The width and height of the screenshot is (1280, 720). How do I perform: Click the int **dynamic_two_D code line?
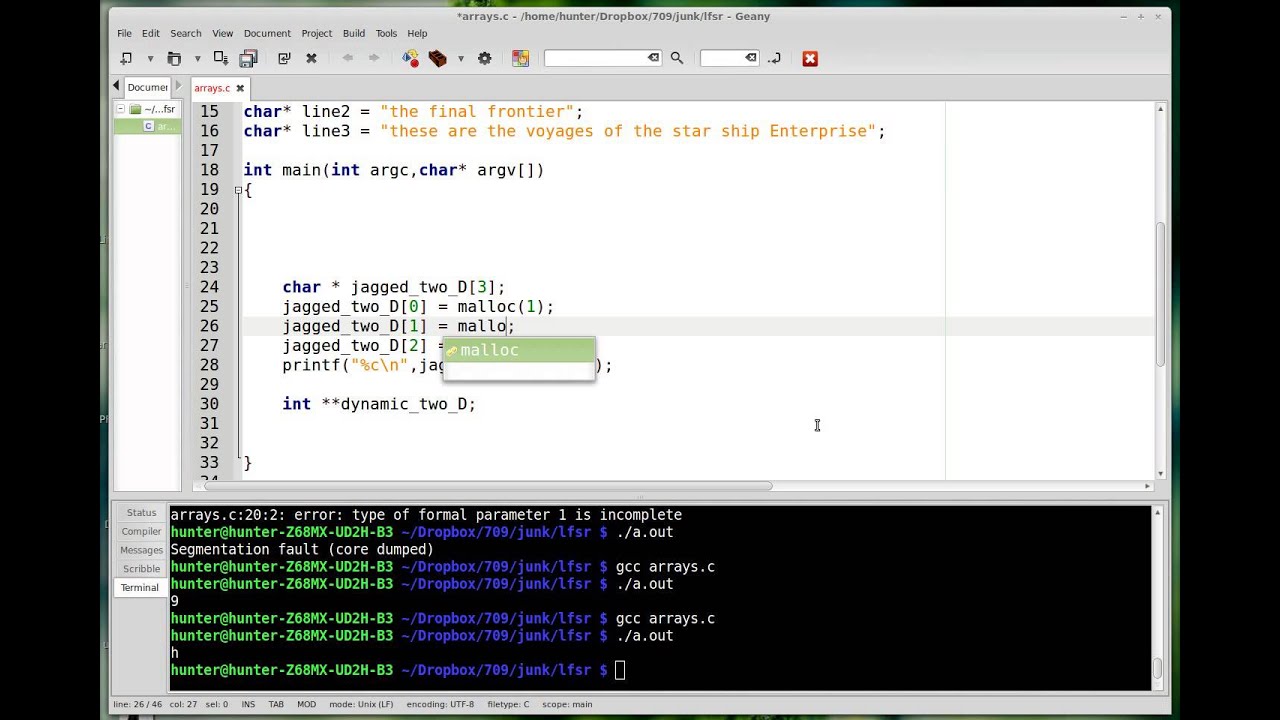pos(379,404)
